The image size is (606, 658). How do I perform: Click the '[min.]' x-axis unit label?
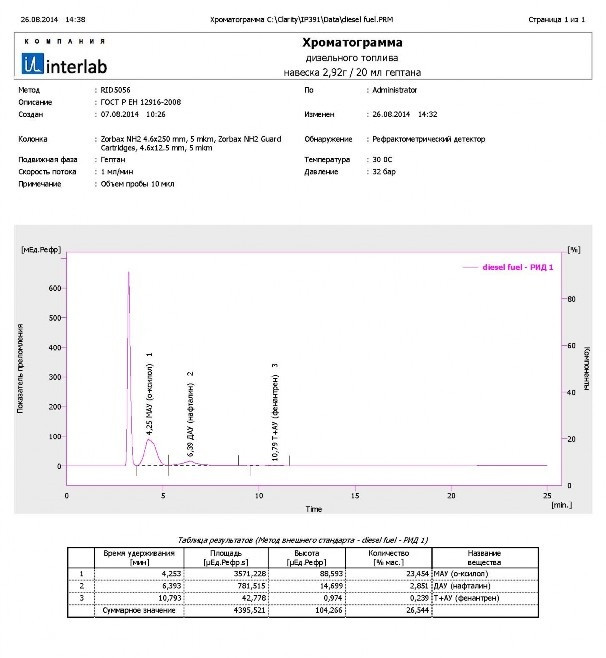[x=562, y=505]
